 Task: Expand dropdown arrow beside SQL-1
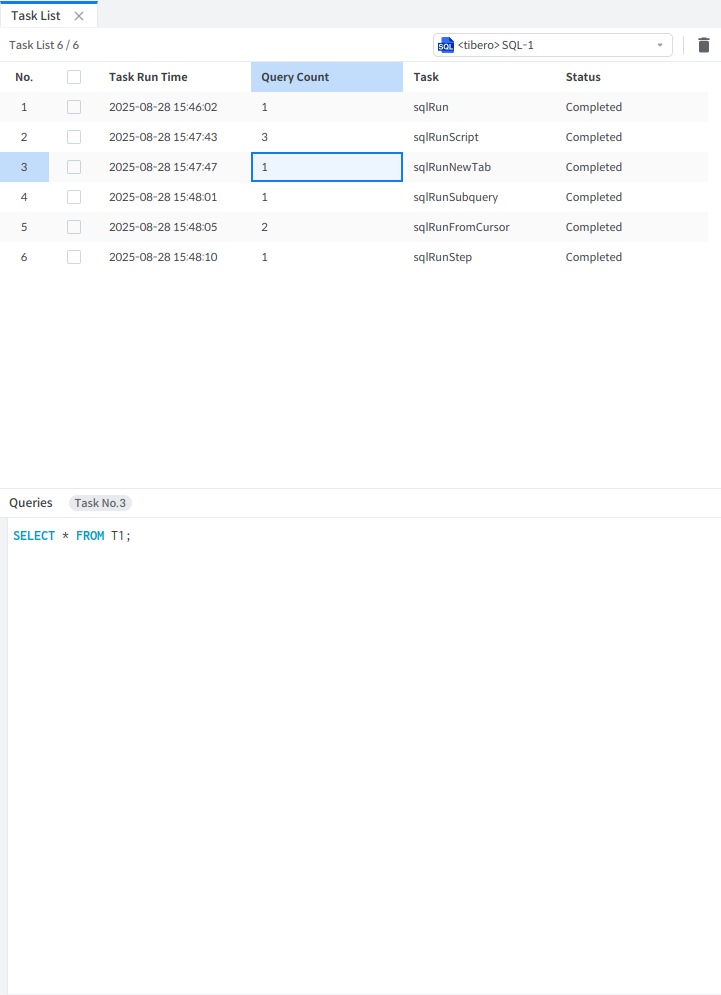(660, 45)
